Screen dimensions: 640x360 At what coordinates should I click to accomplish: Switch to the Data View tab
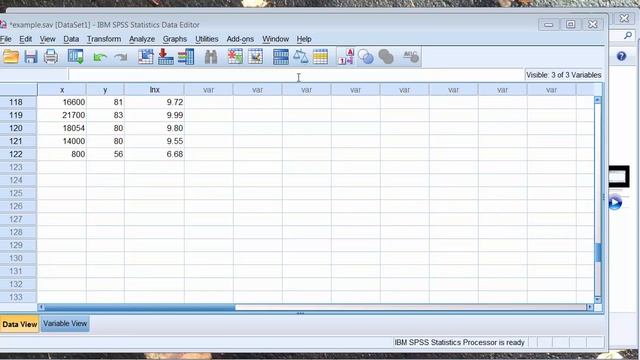(x=20, y=324)
